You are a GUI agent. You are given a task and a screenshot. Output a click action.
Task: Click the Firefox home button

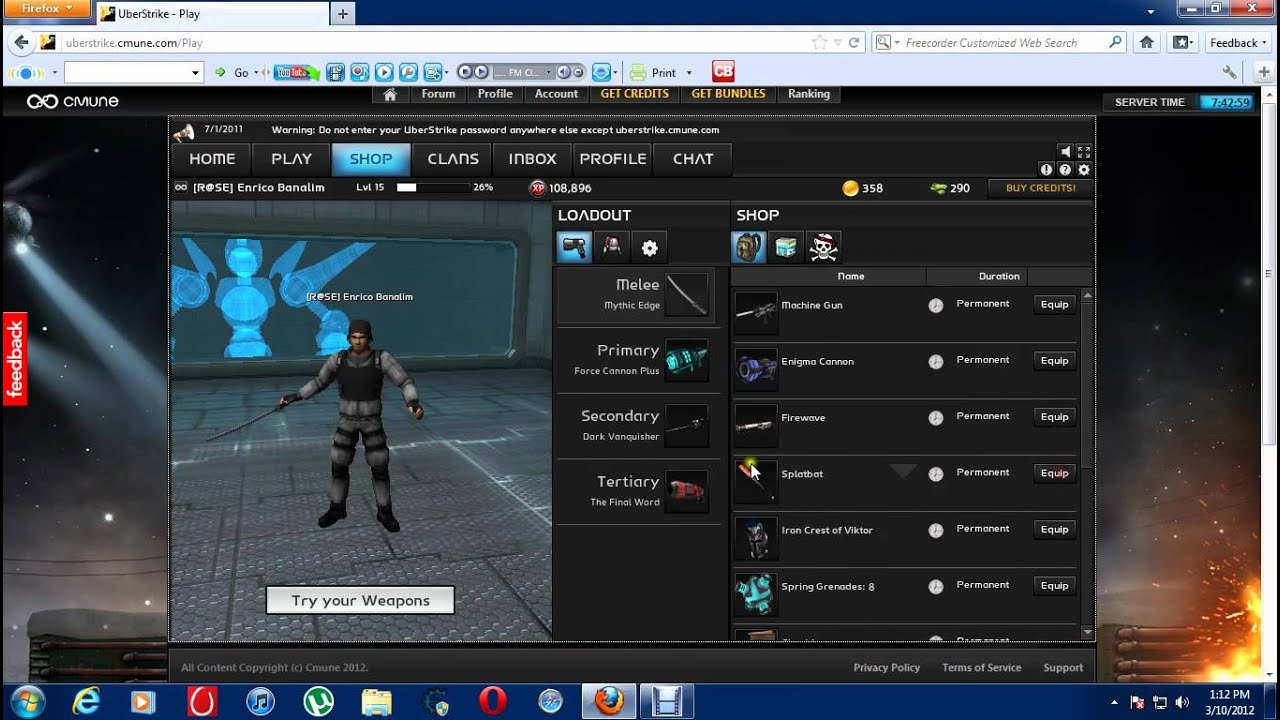coord(1147,43)
